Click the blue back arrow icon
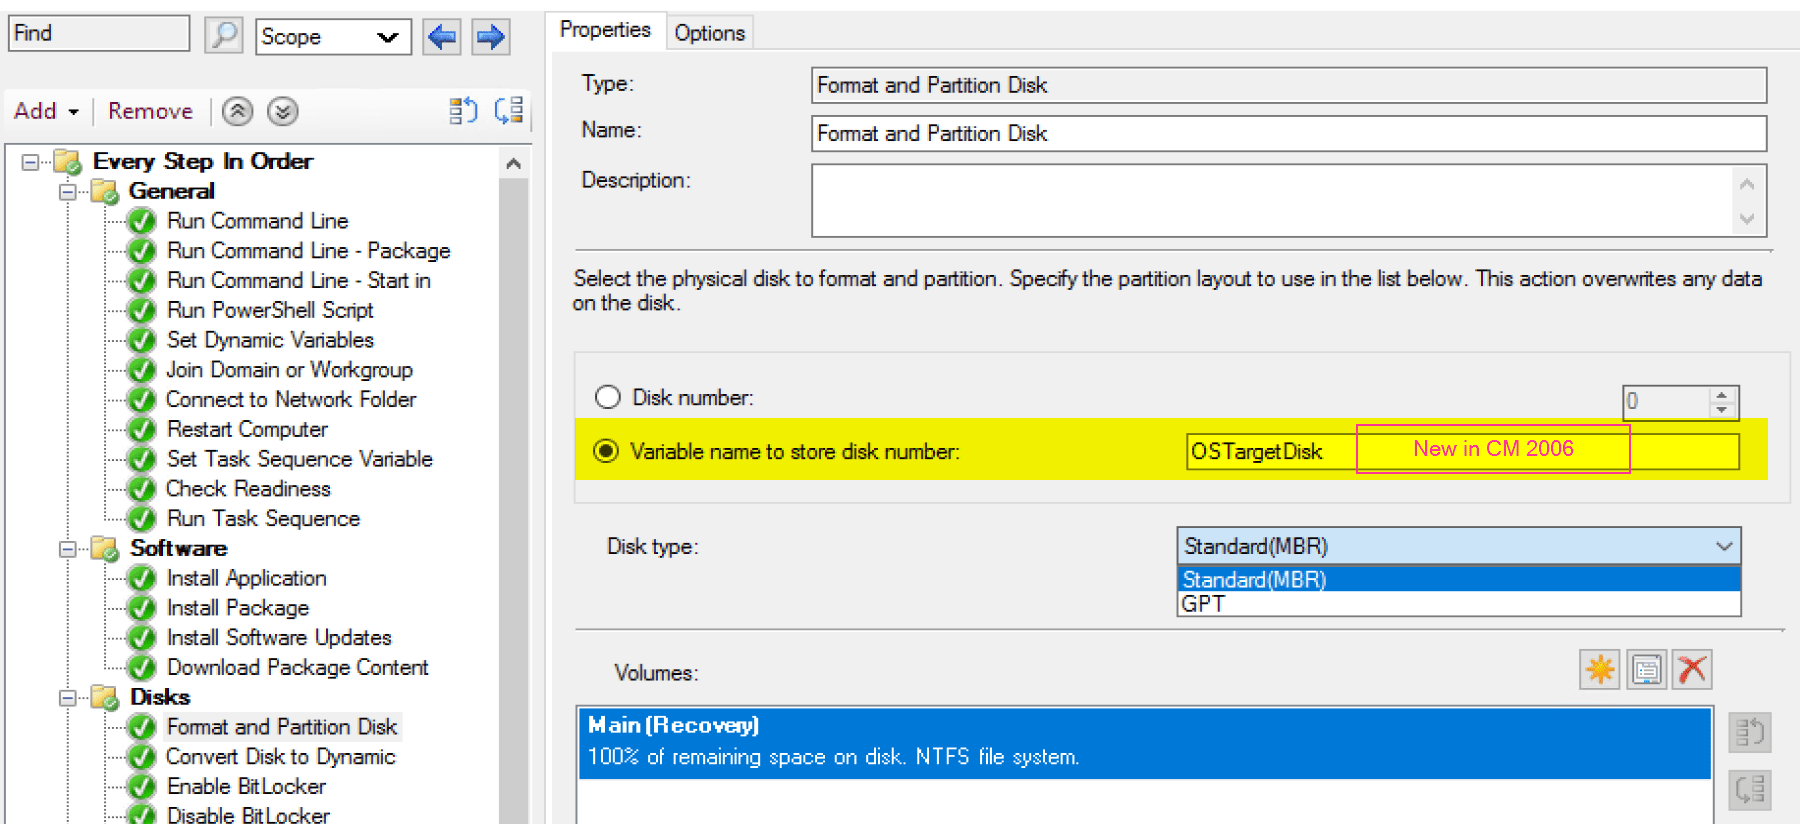 tap(441, 38)
